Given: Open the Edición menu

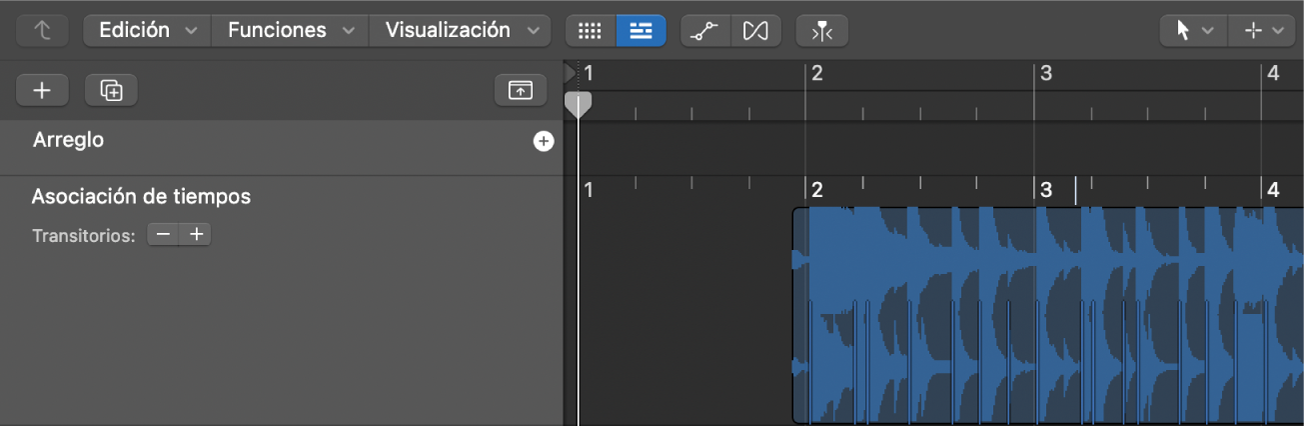Looking at the screenshot, I should [146, 31].
